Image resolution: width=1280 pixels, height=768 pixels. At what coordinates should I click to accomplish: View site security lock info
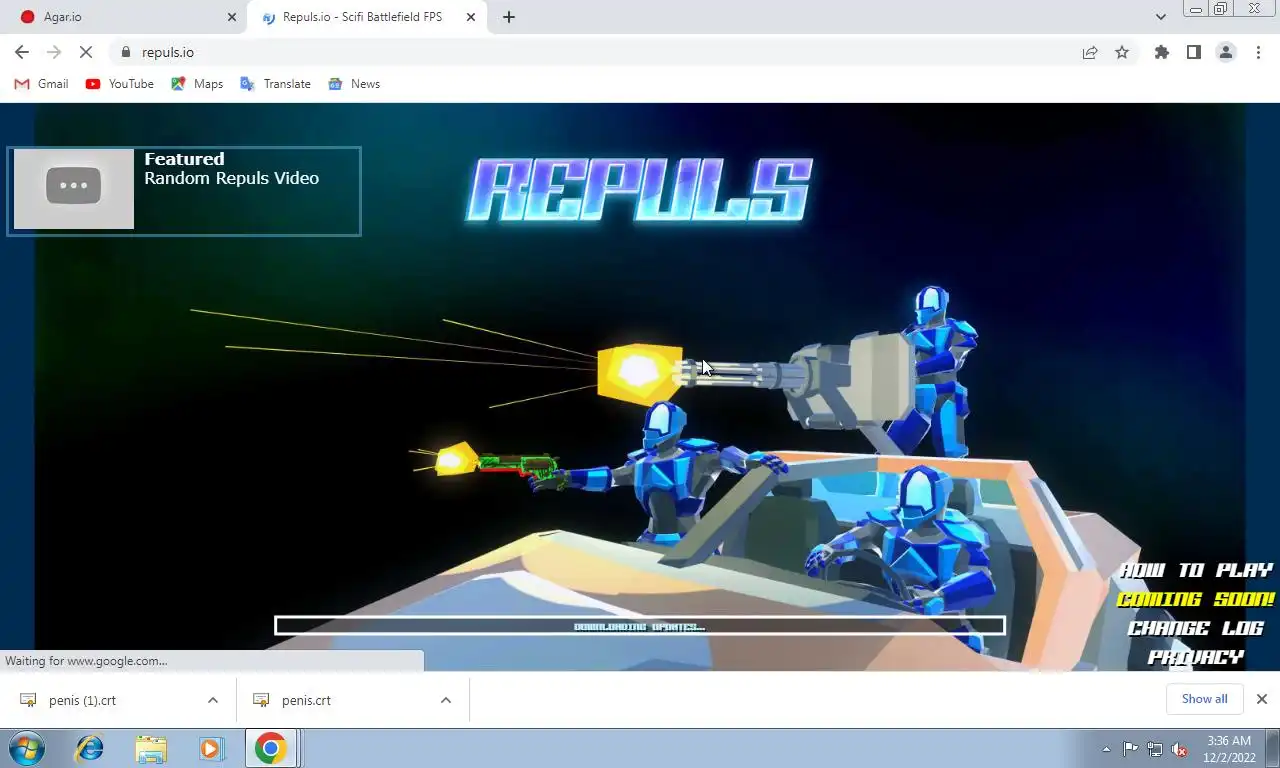(125, 52)
